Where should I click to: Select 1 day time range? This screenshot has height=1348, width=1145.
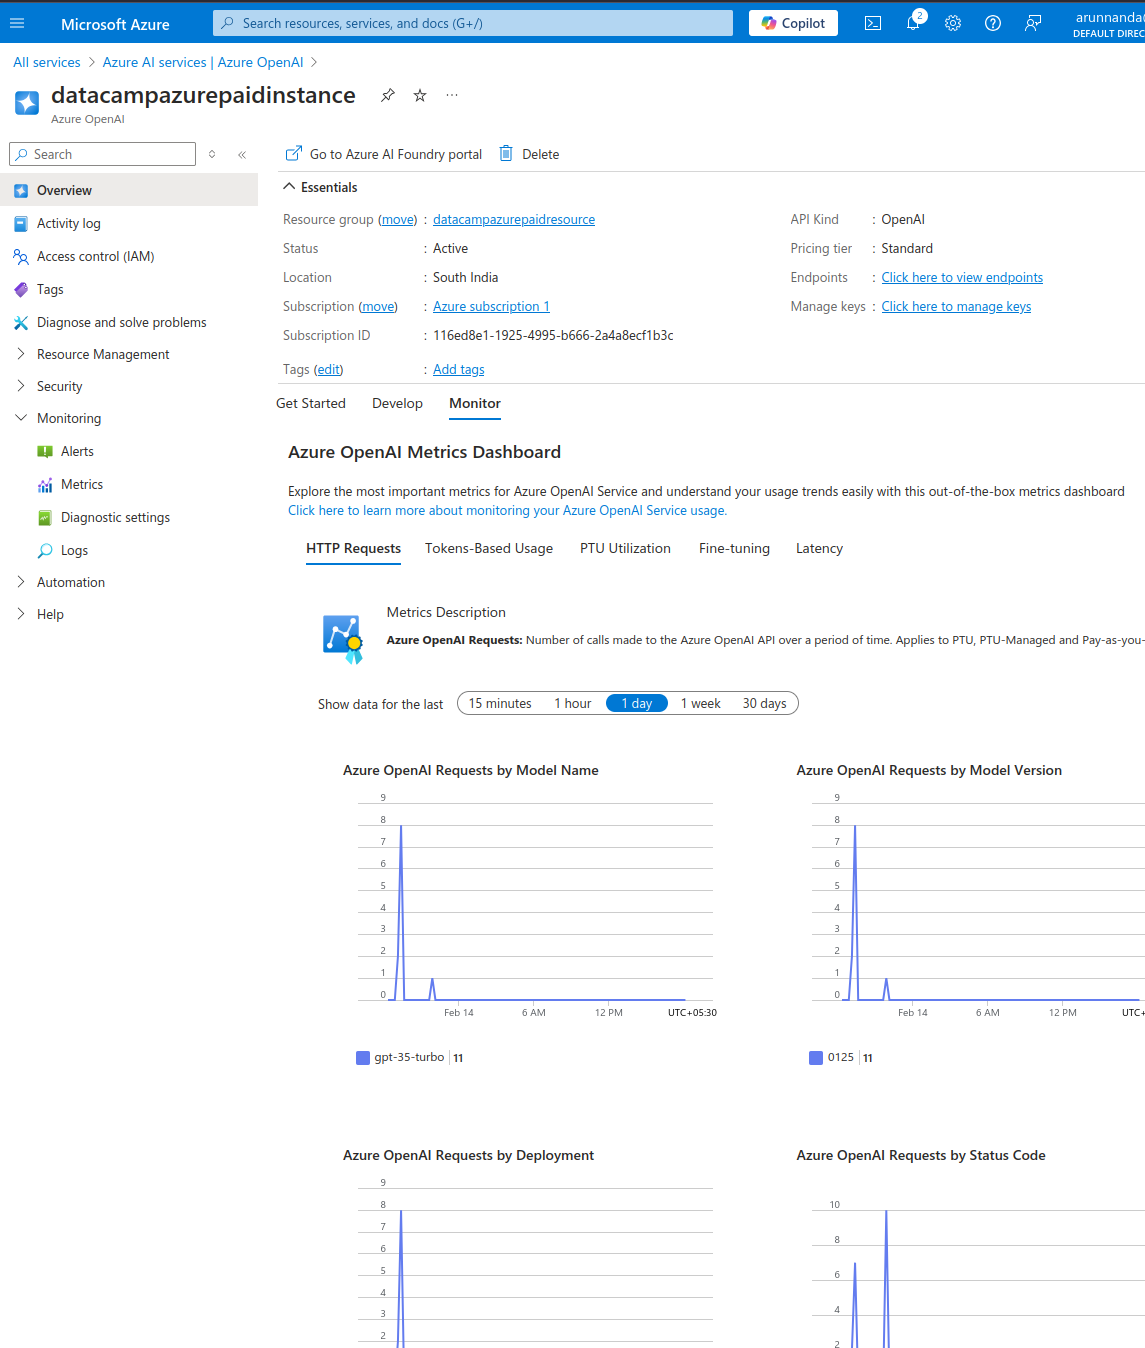pyautogui.click(x=637, y=703)
